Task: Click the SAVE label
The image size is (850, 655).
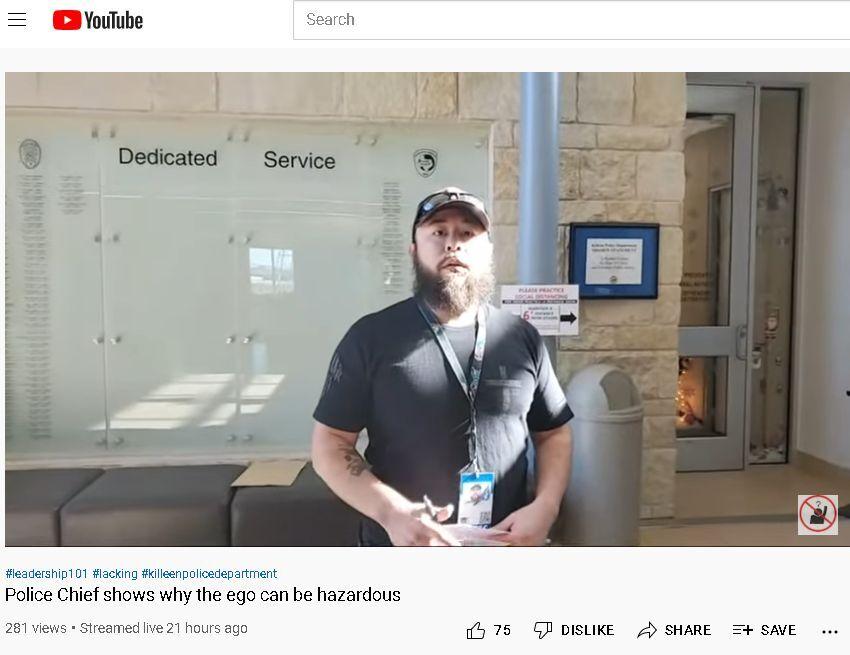Action: pos(778,630)
